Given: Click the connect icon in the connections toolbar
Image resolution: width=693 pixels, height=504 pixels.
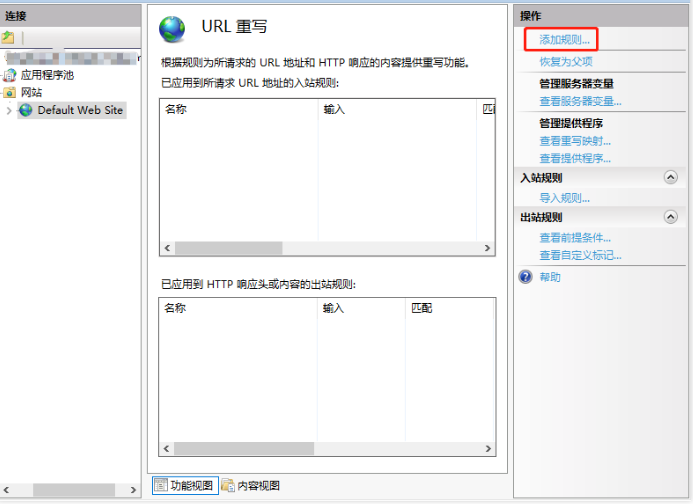Looking at the screenshot, I should tap(9, 38).
